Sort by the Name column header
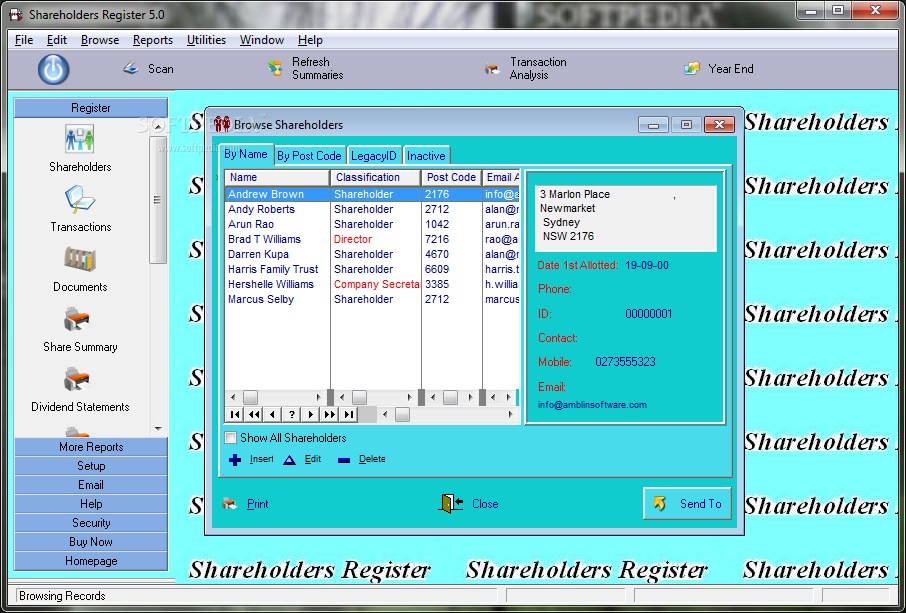Image resolution: width=906 pixels, height=613 pixels. coord(277,177)
